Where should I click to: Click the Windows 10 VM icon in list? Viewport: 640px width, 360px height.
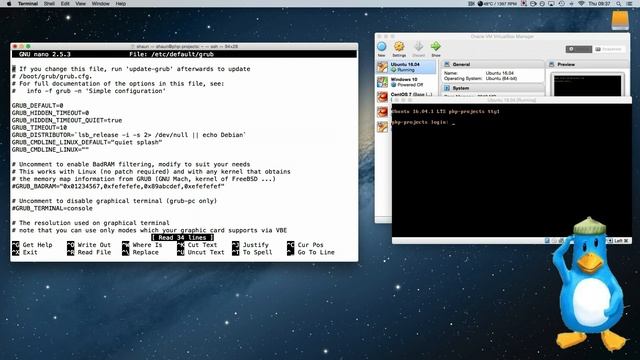click(382, 82)
